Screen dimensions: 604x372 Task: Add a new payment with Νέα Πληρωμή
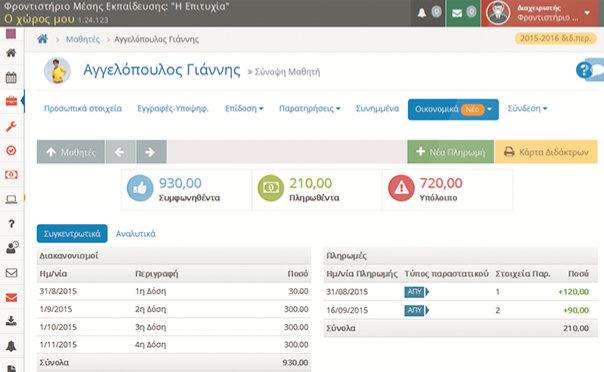click(x=450, y=152)
